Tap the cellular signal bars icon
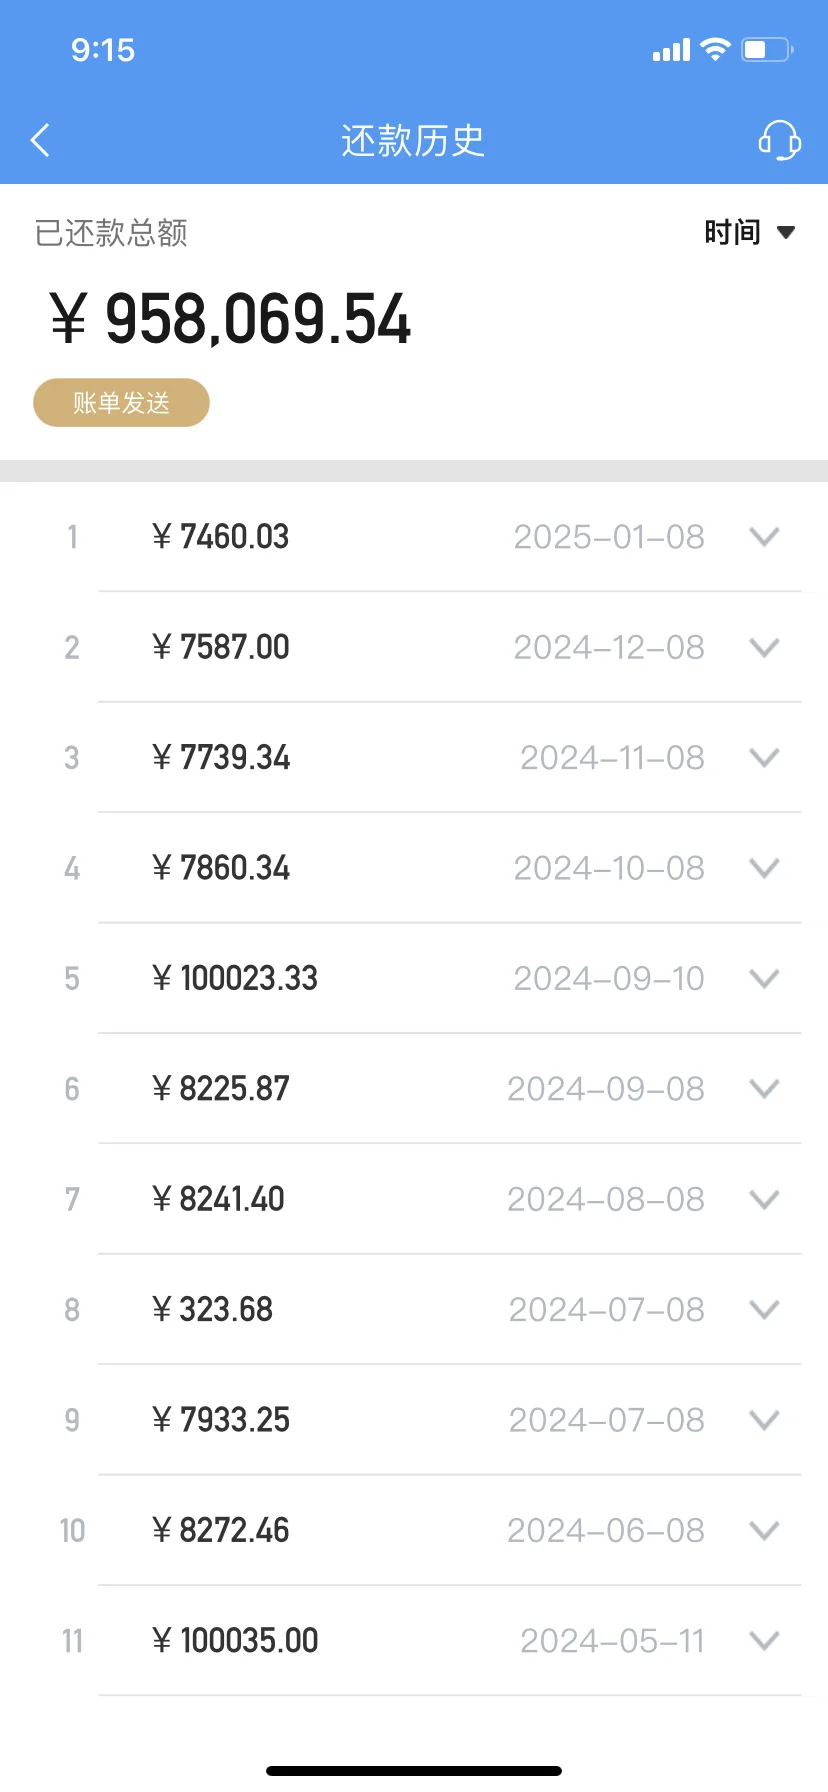 (671, 50)
